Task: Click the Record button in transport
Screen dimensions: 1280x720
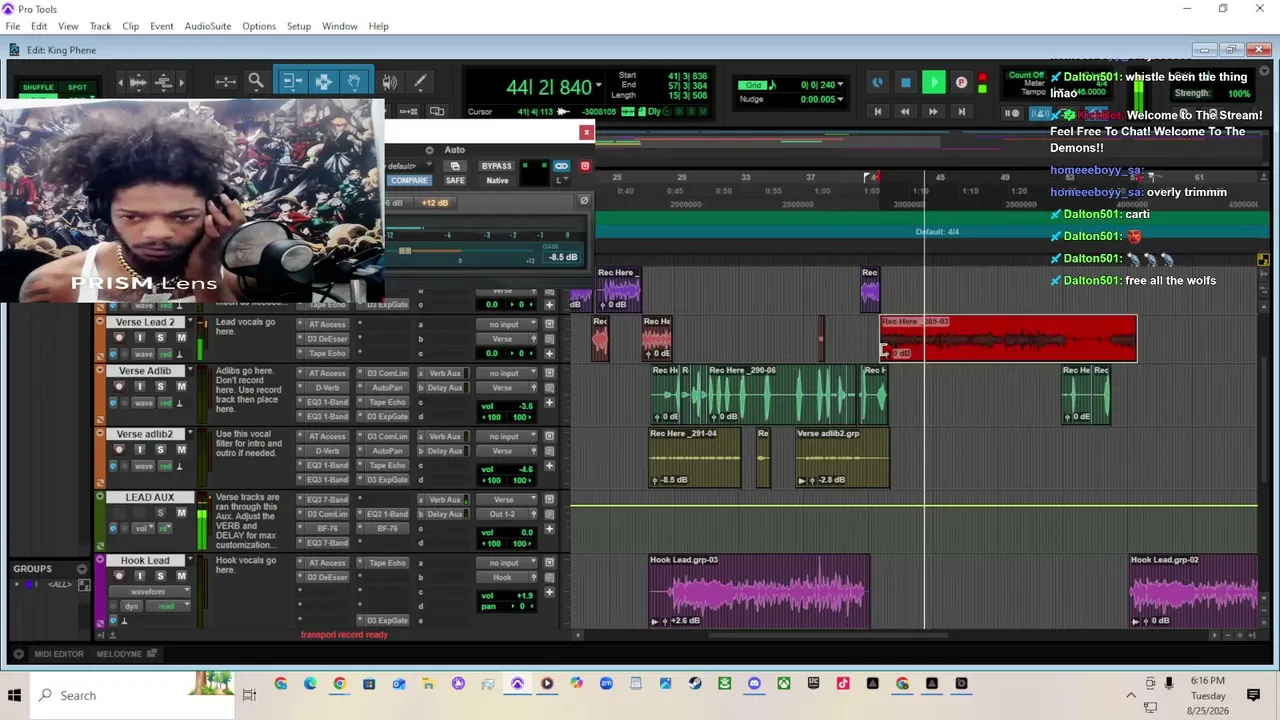Action: tap(961, 83)
